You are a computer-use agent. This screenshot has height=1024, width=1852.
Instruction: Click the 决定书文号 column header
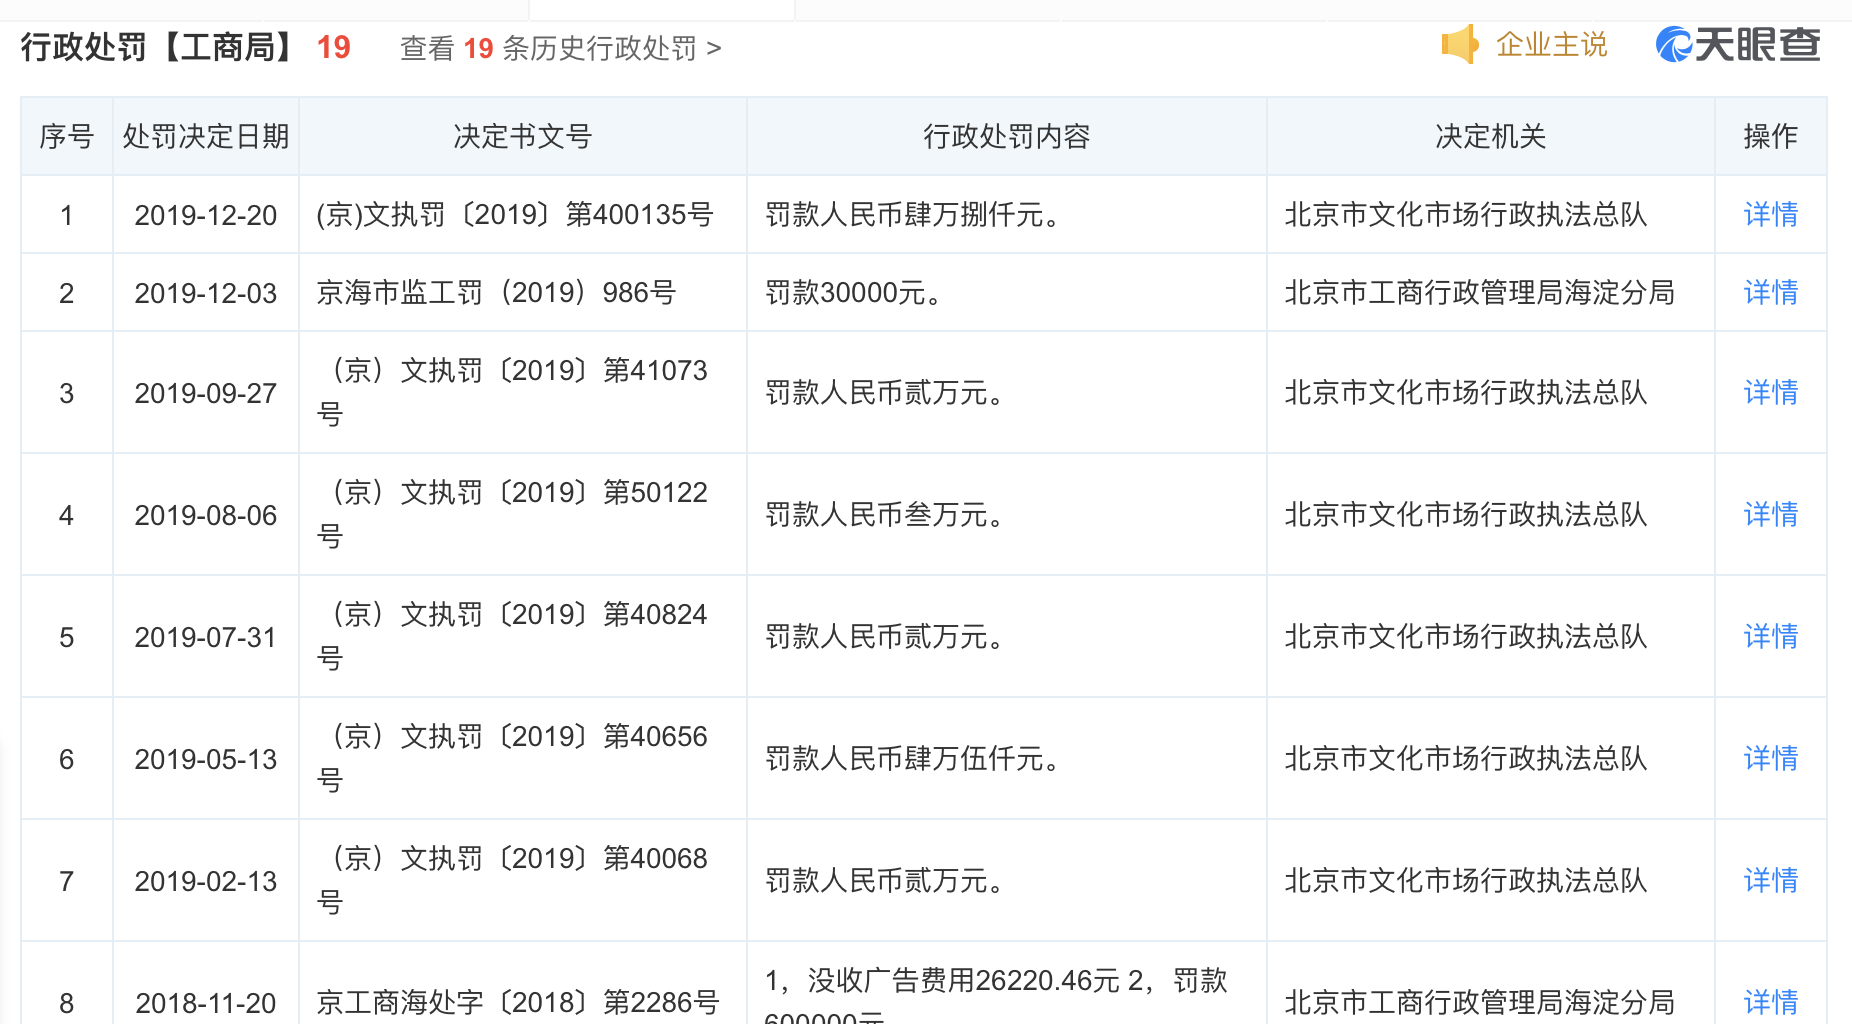click(x=523, y=136)
